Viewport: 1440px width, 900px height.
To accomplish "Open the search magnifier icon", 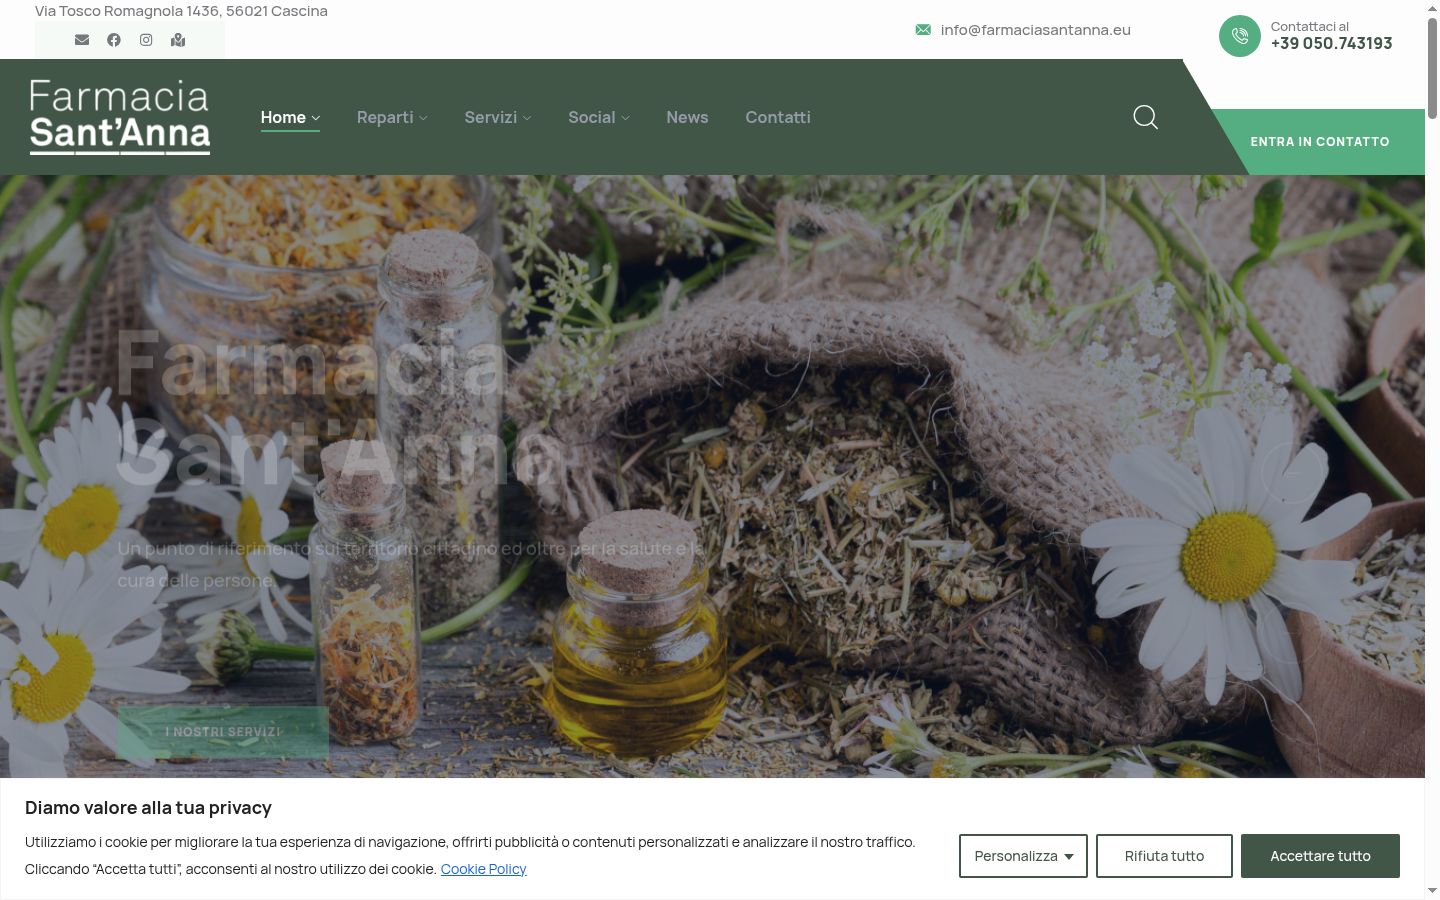I will tap(1145, 117).
